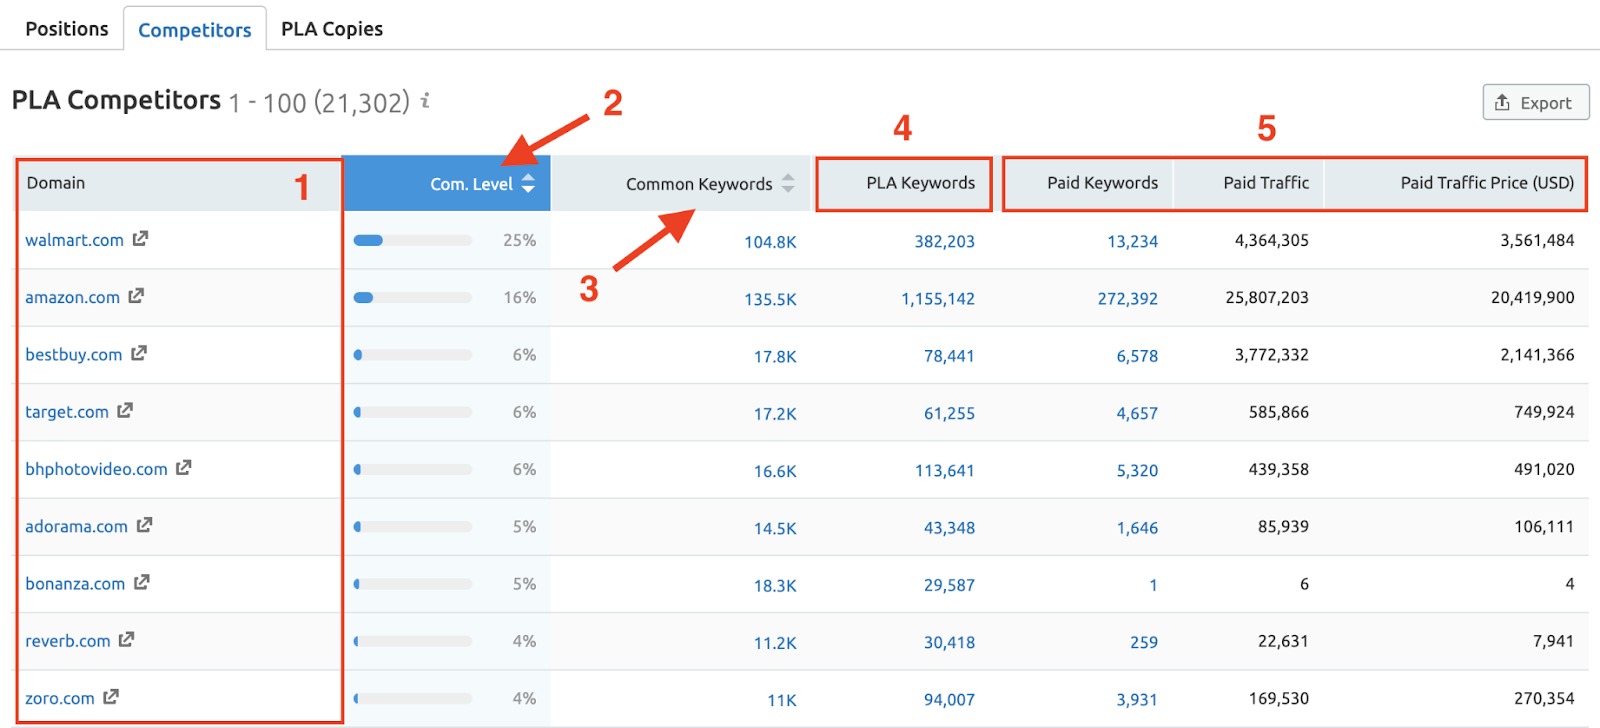Open external link icon next to target.com
1600x728 pixels.
125,410
